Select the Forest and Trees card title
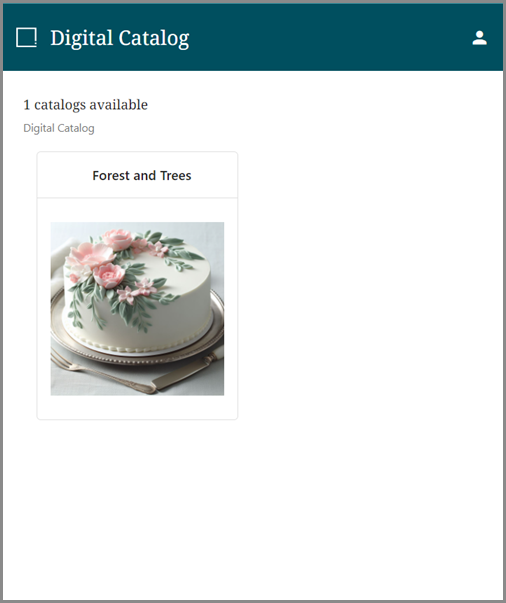 point(142,175)
